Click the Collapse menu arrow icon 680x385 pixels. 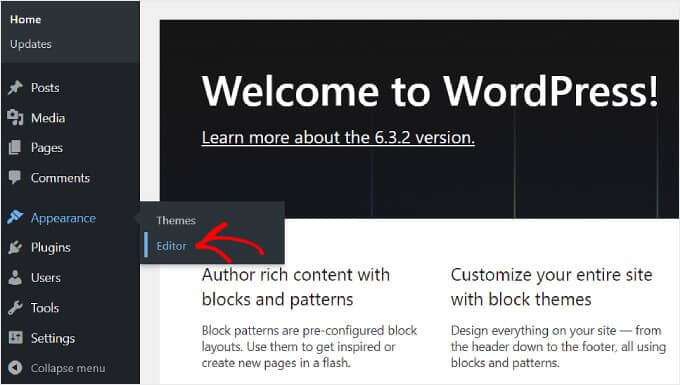click(15, 368)
